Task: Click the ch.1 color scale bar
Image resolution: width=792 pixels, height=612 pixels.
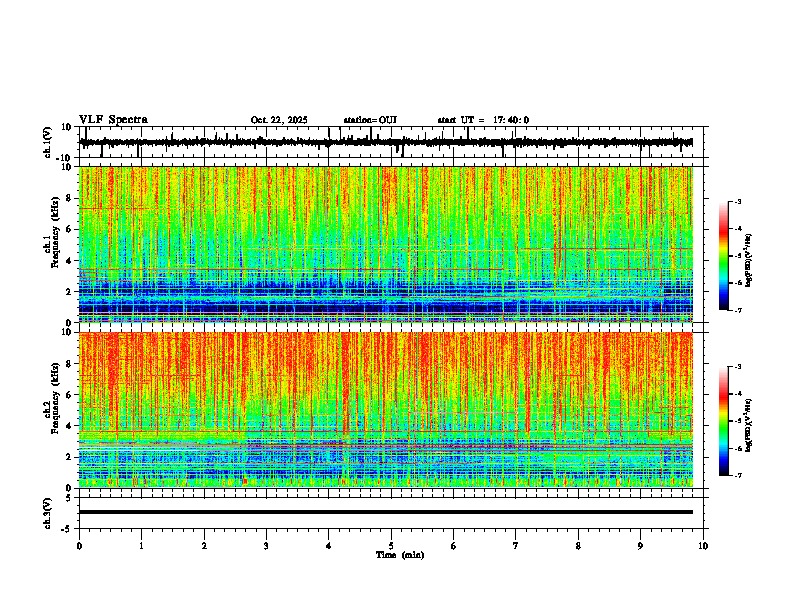Action: 724,256
